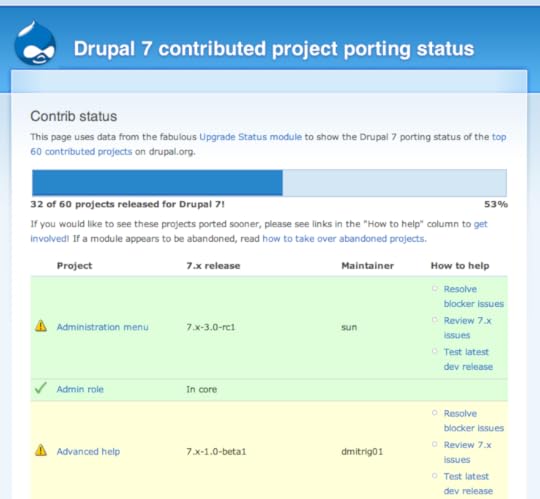Click the page title Drupal 7 contributed project porting status
Viewport: 540px width, 499px height.
click(x=274, y=49)
